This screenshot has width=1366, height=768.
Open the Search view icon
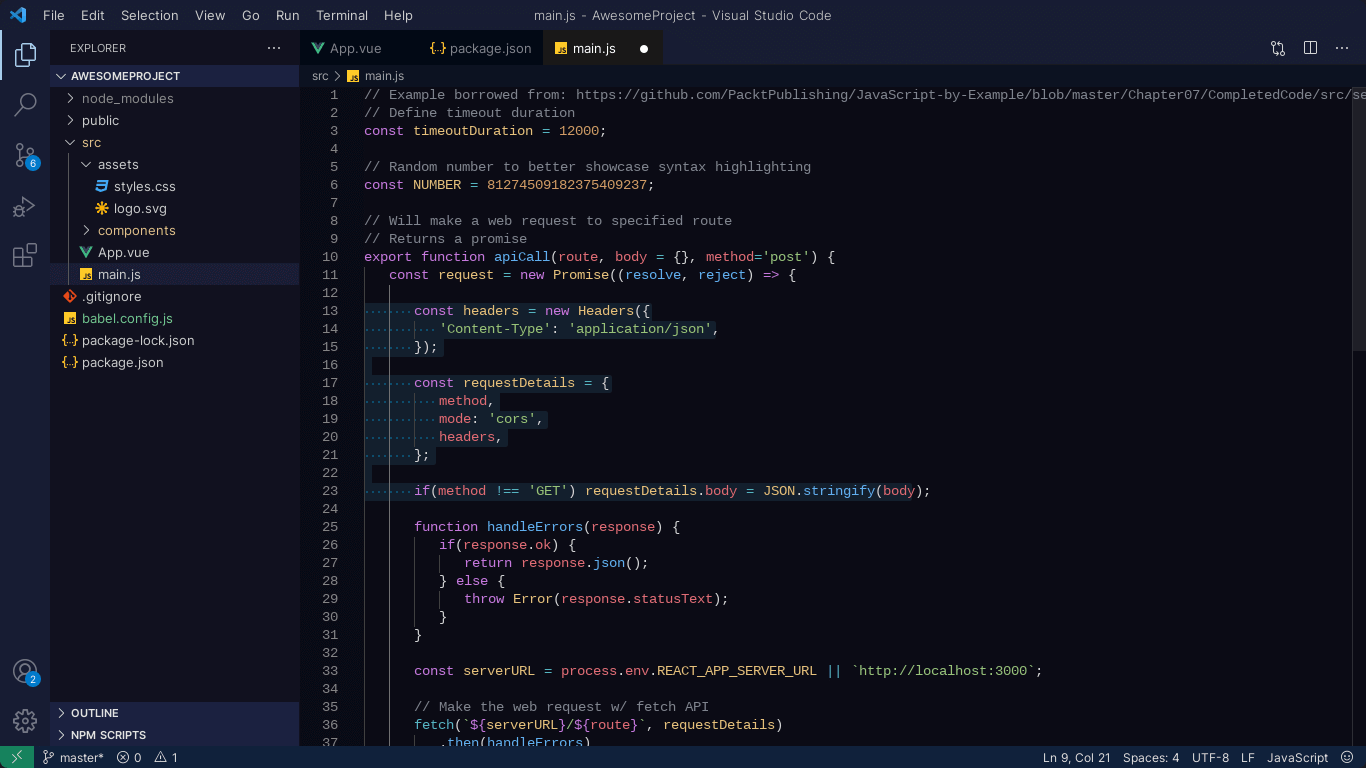(x=25, y=104)
